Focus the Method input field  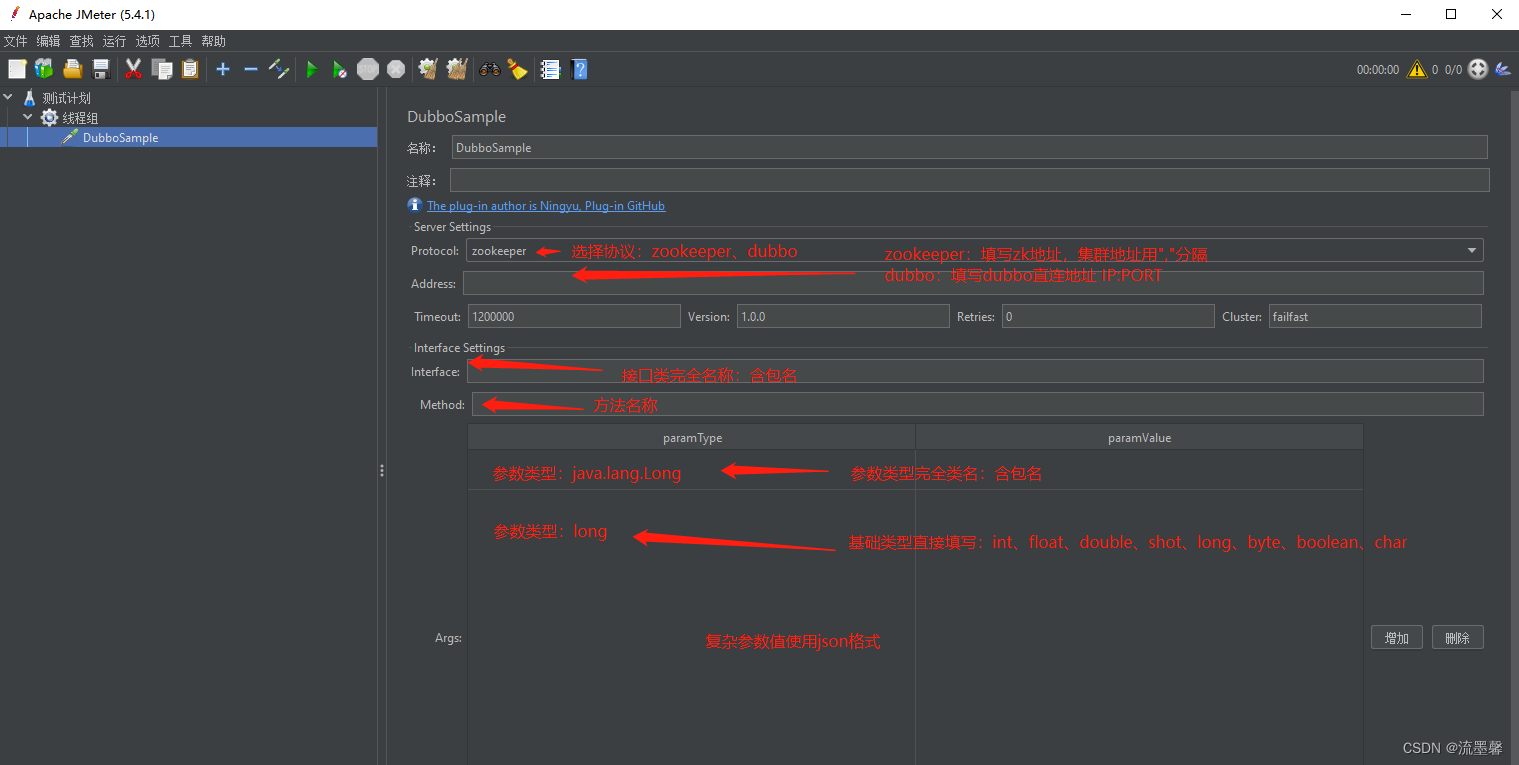click(x=978, y=404)
